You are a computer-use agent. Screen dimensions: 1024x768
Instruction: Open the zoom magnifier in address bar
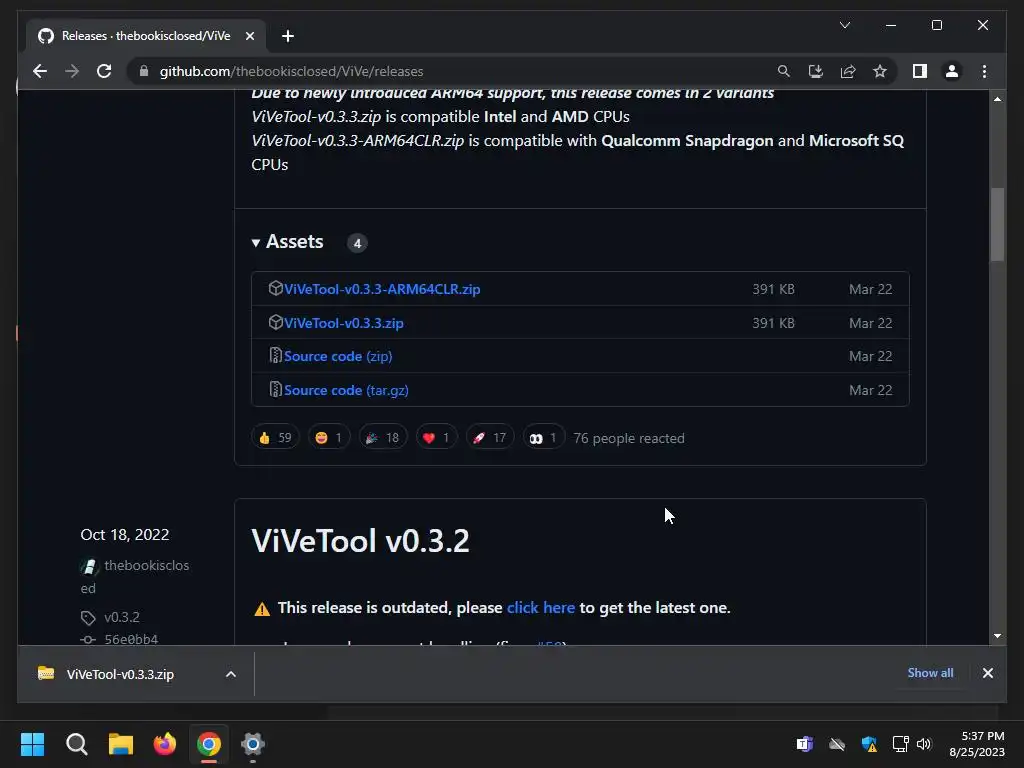click(784, 71)
